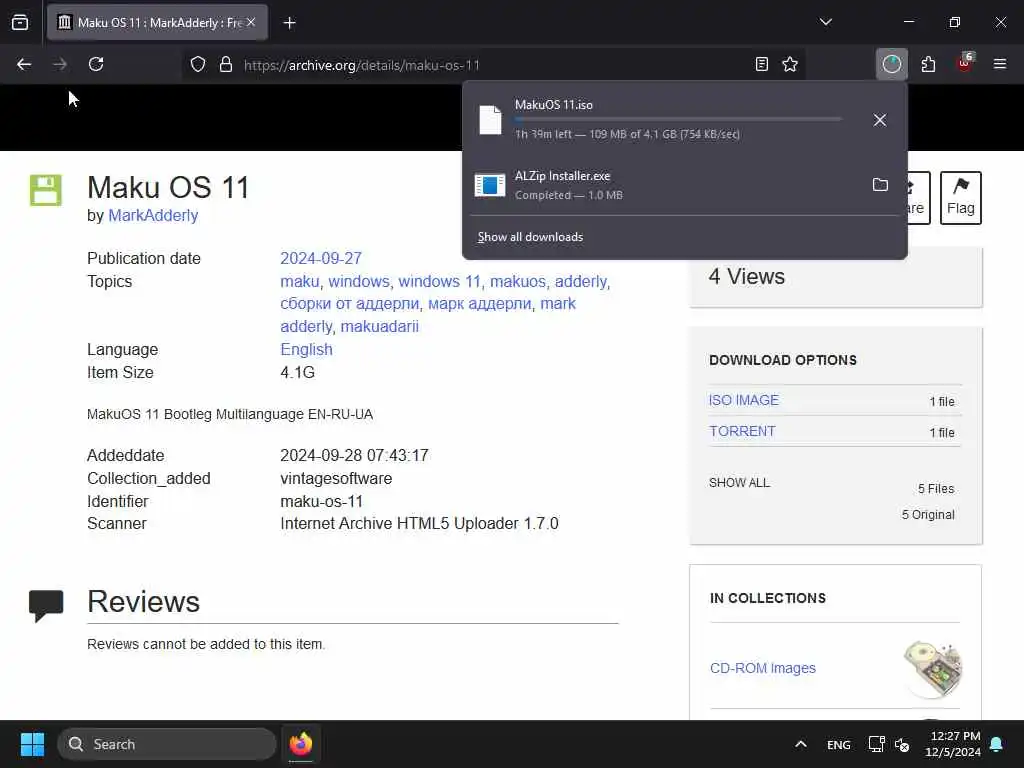The height and width of the screenshot is (768, 1024).
Task: Click the Reviews speech bubble icon
Action: coord(46,605)
